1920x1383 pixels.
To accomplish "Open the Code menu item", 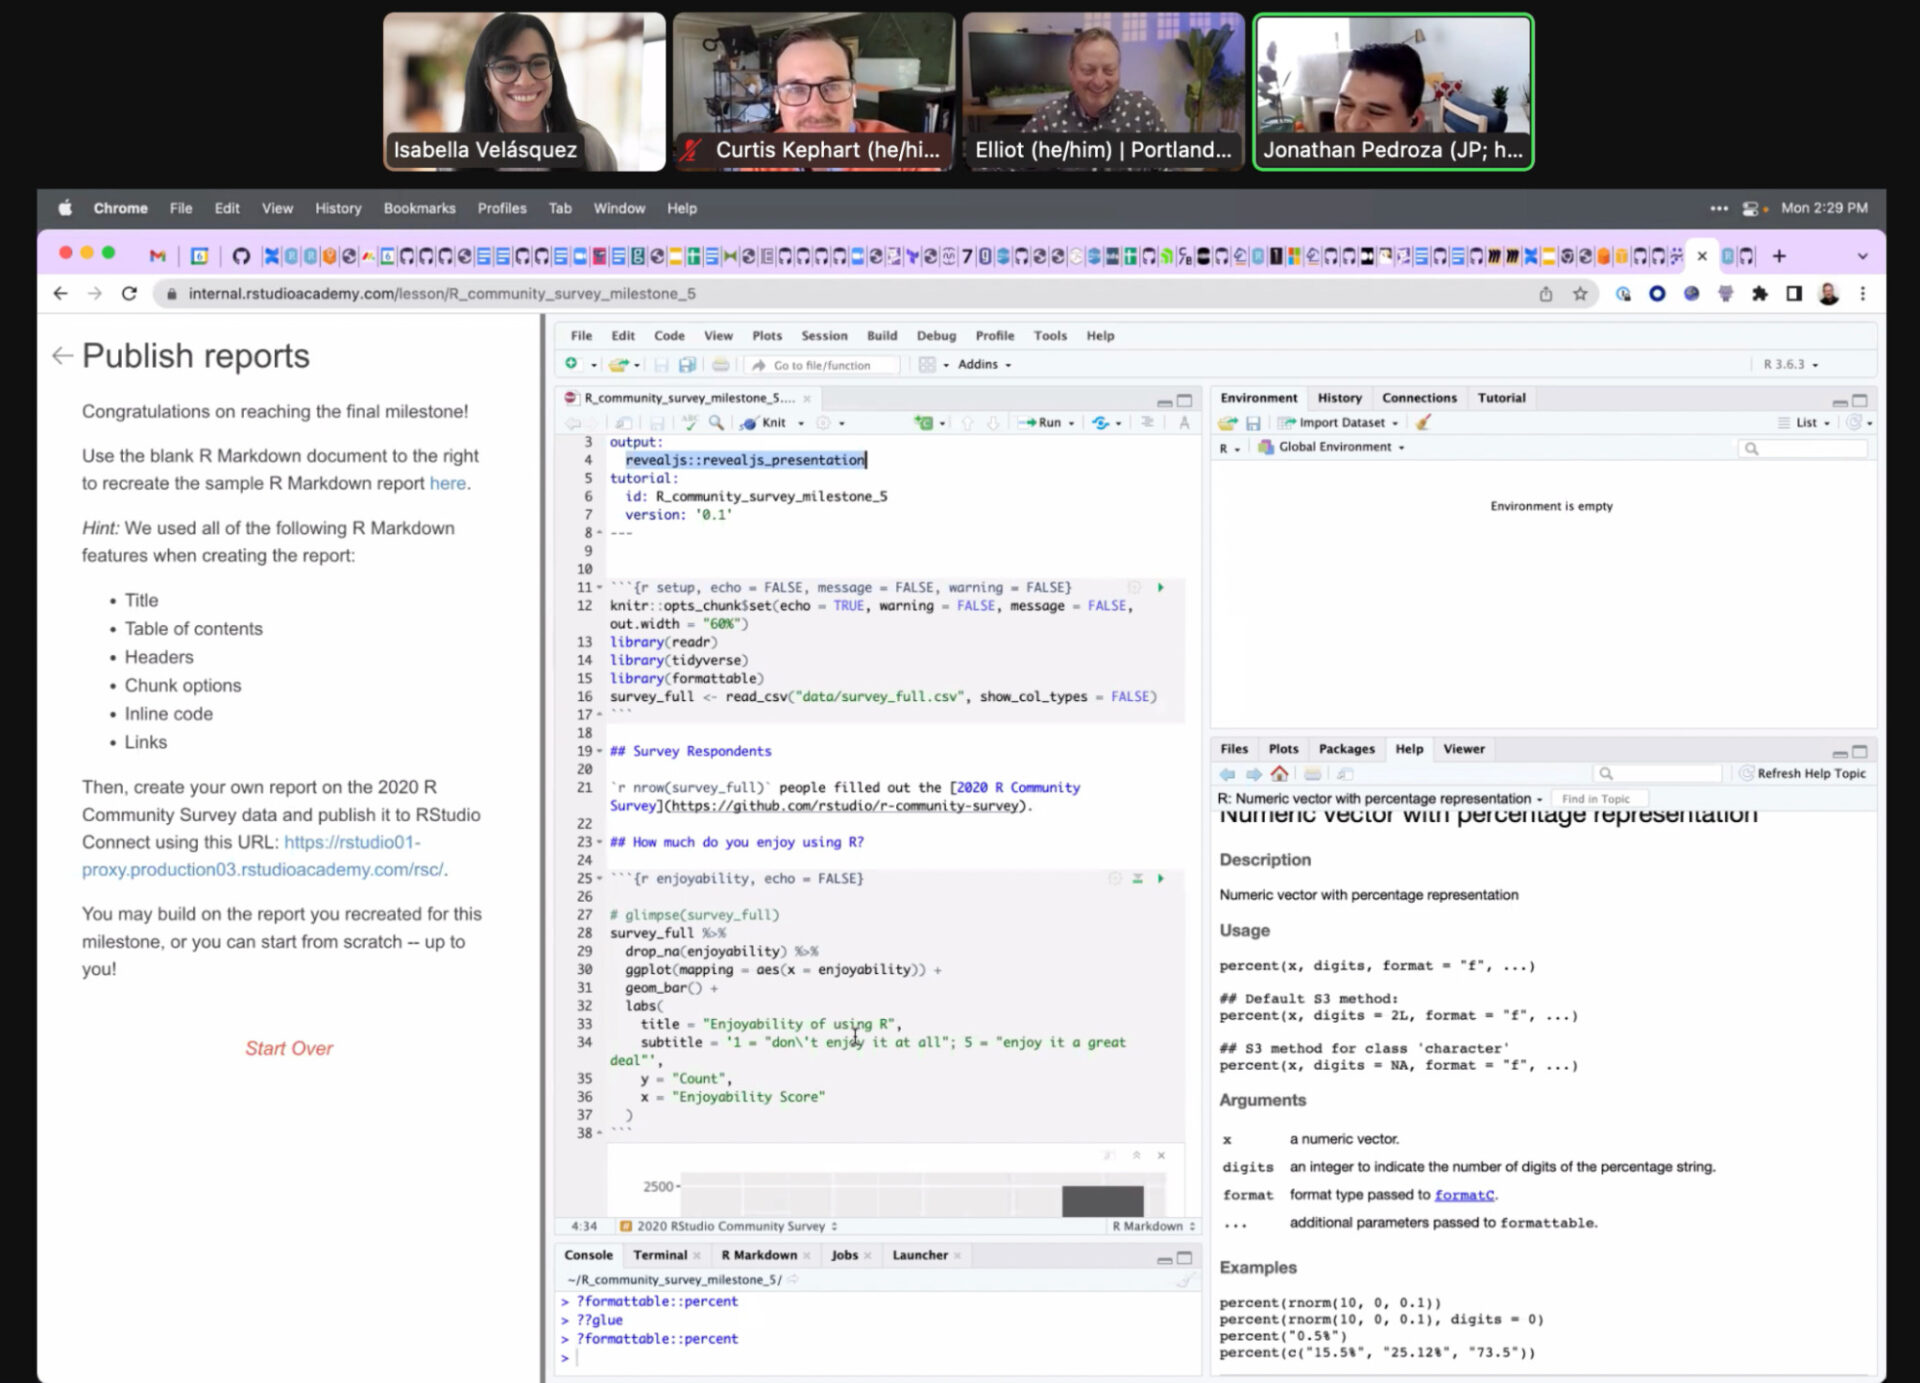I will pyautogui.click(x=669, y=335).
